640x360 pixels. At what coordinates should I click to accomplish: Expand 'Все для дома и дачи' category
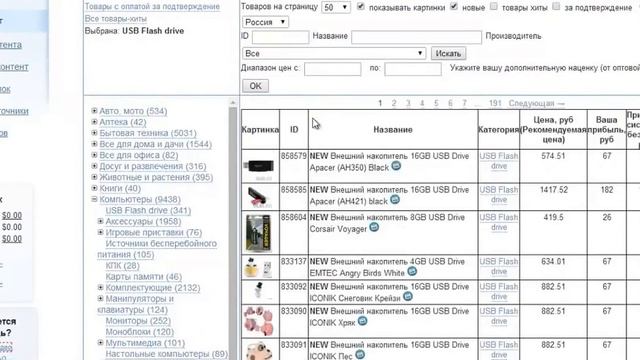(94, 144)
